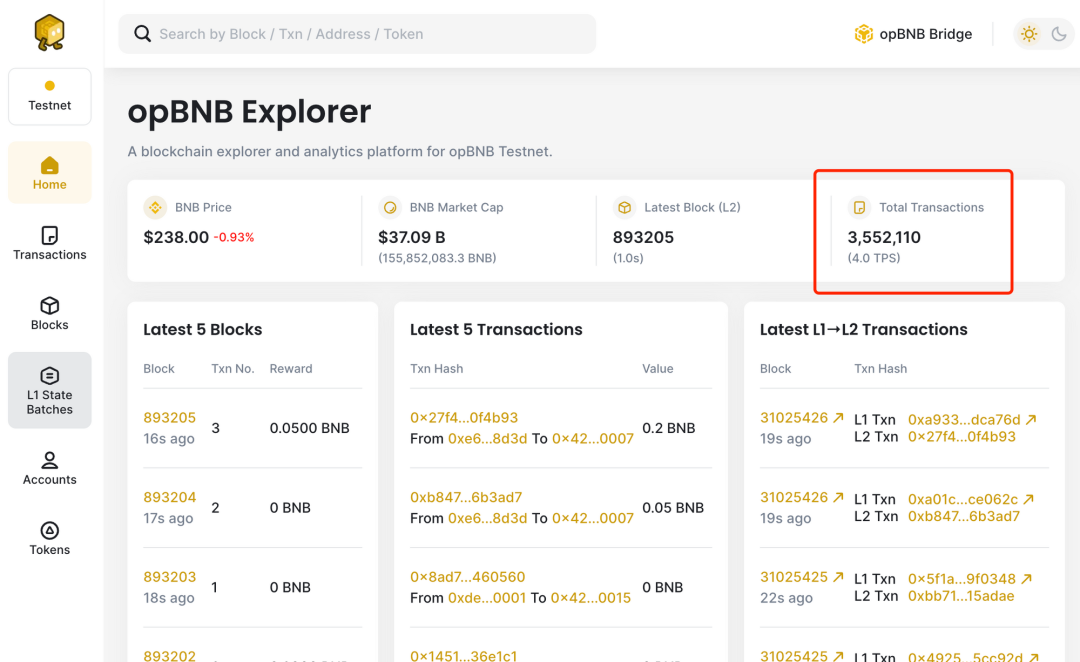Click the Latest 5 Blocks heading
The height and width of the screenshot is (662, 1080).
pos(202,329)
